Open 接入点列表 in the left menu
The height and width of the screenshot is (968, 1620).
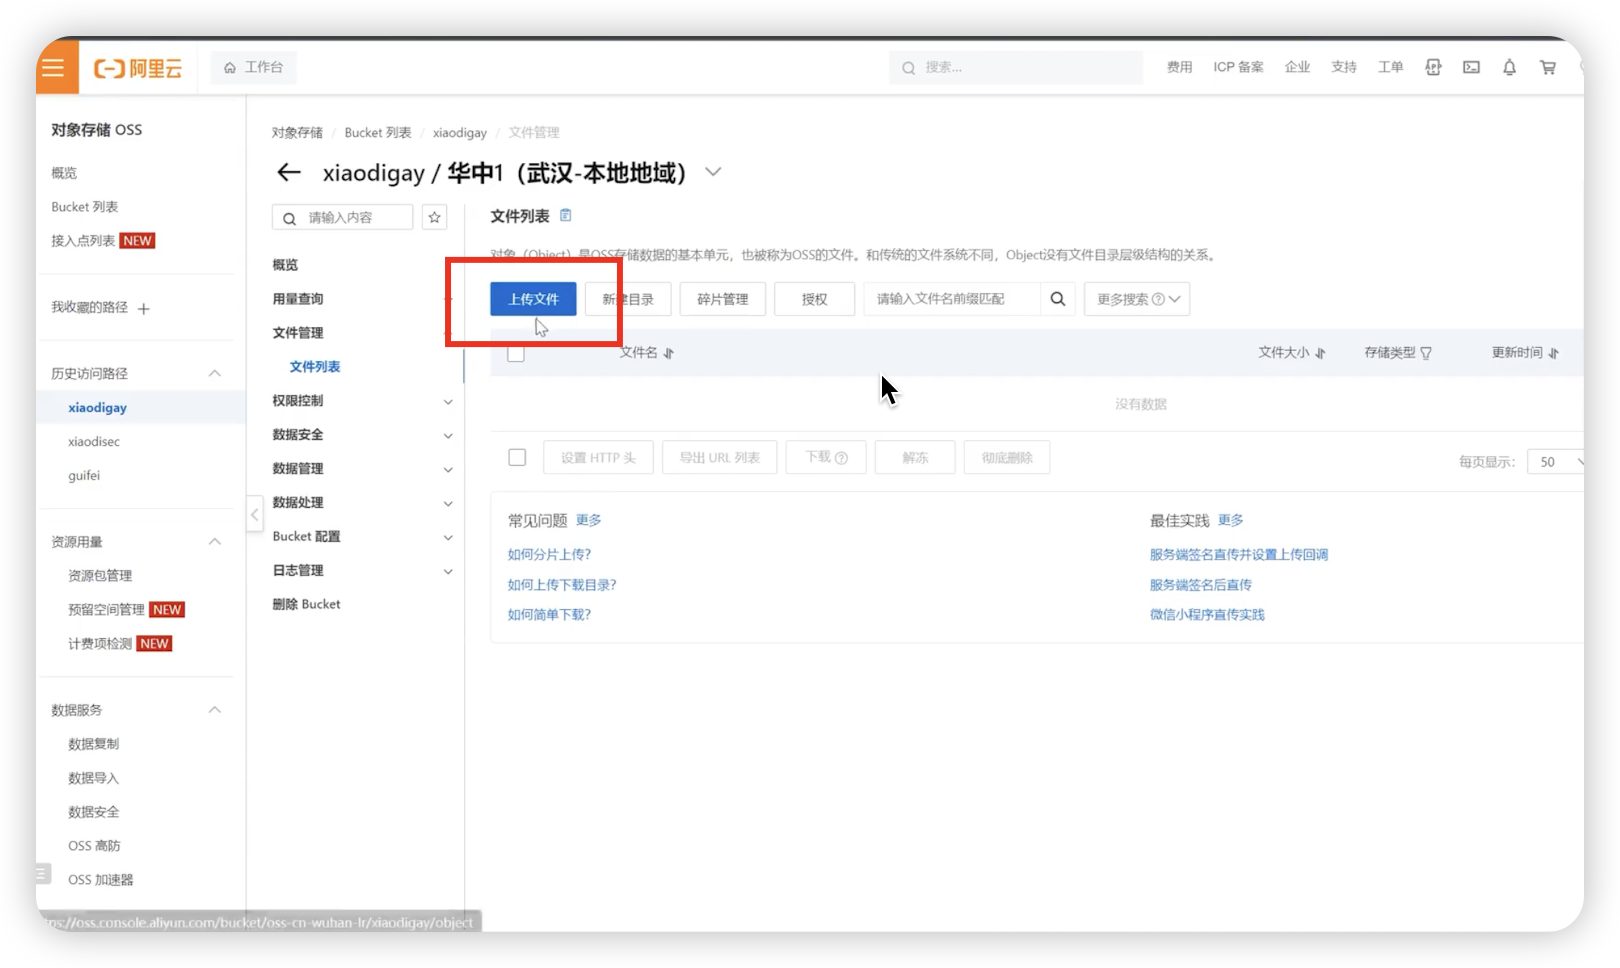coord(83,241)
